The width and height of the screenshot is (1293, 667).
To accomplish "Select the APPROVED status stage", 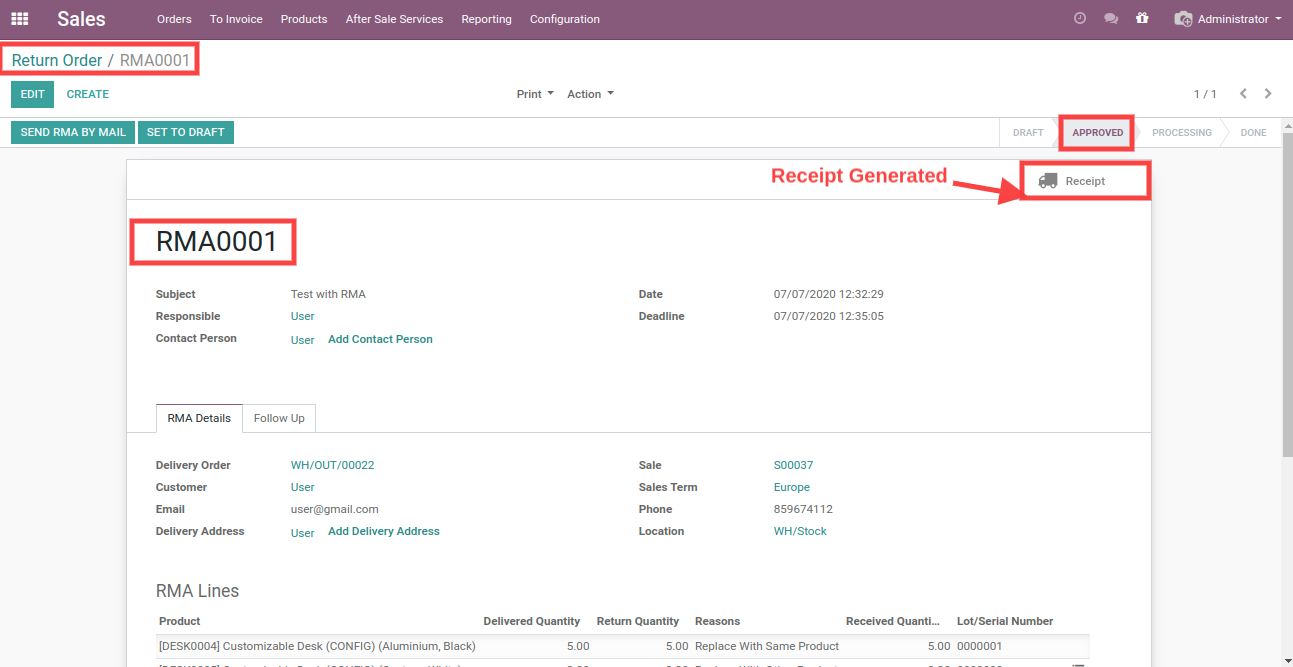I will pyautogui.click(x=1097, y=132).
